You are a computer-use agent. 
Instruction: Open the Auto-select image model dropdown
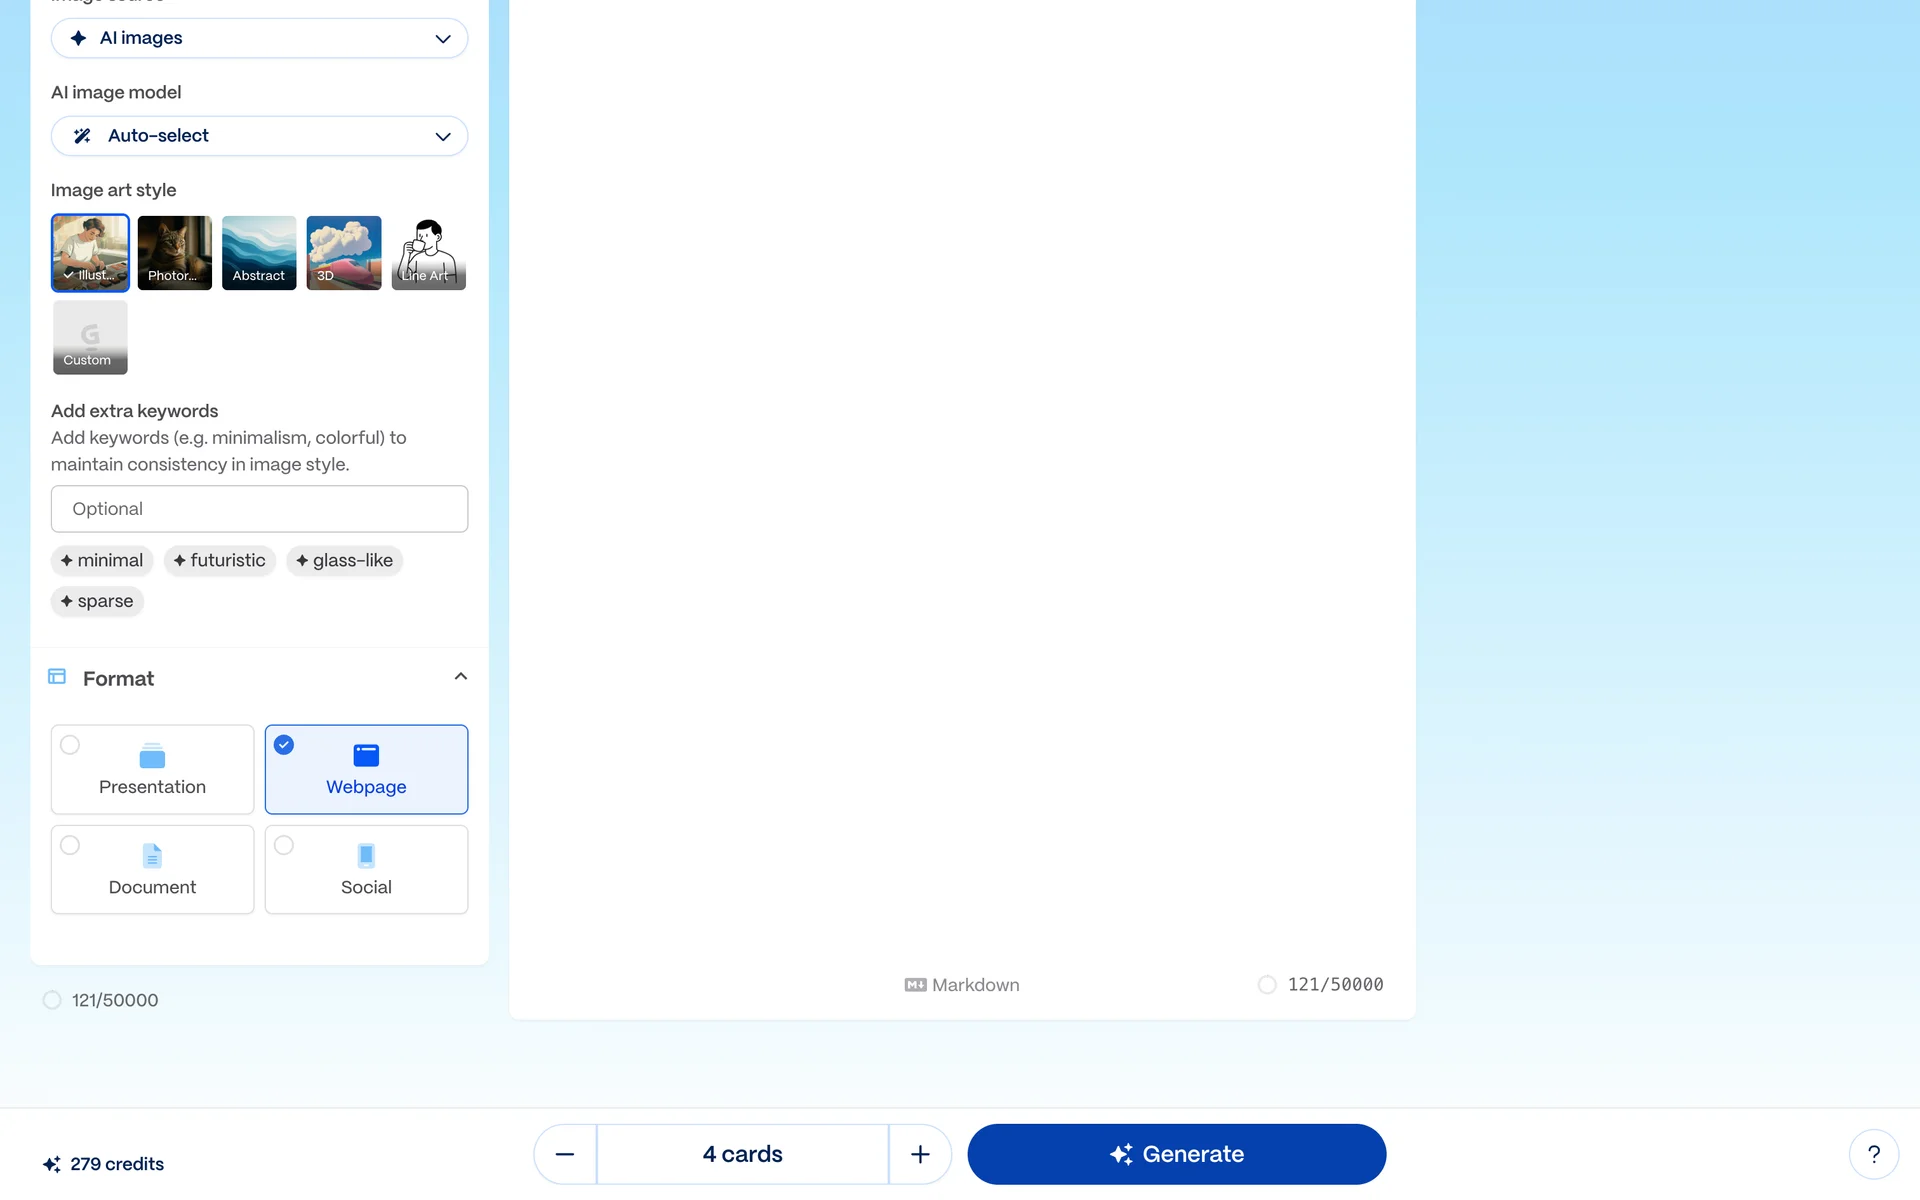(259, 136)
